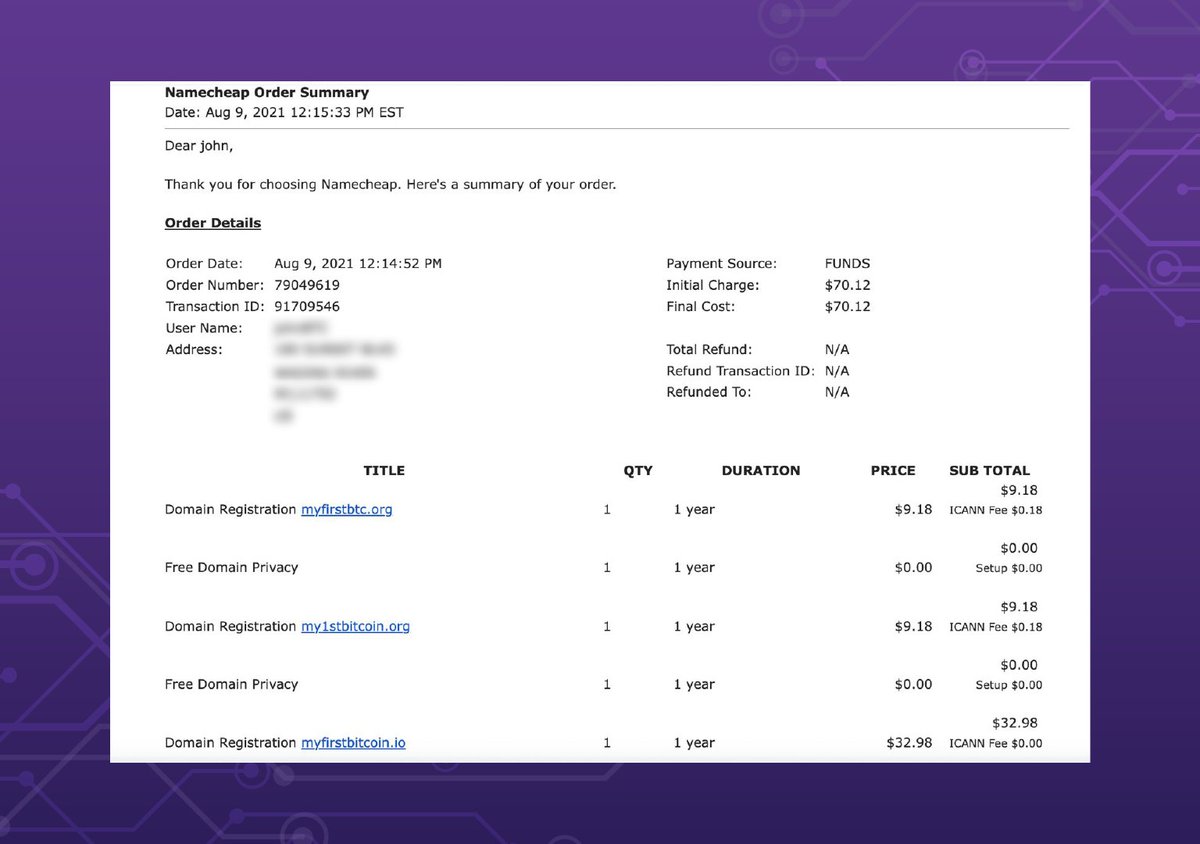
Task: Click the Dear john greeting
Action: (x=199, y=146)
